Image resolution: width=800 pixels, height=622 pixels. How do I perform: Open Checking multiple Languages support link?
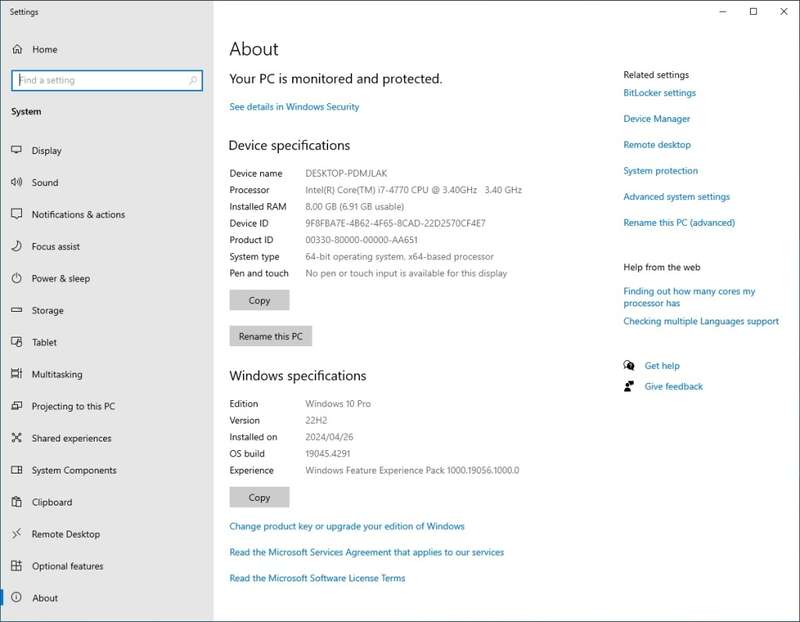coord(701,321)
